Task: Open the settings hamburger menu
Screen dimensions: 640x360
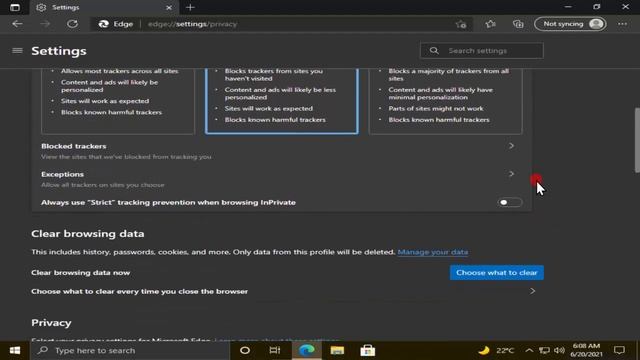Action: 17,51
